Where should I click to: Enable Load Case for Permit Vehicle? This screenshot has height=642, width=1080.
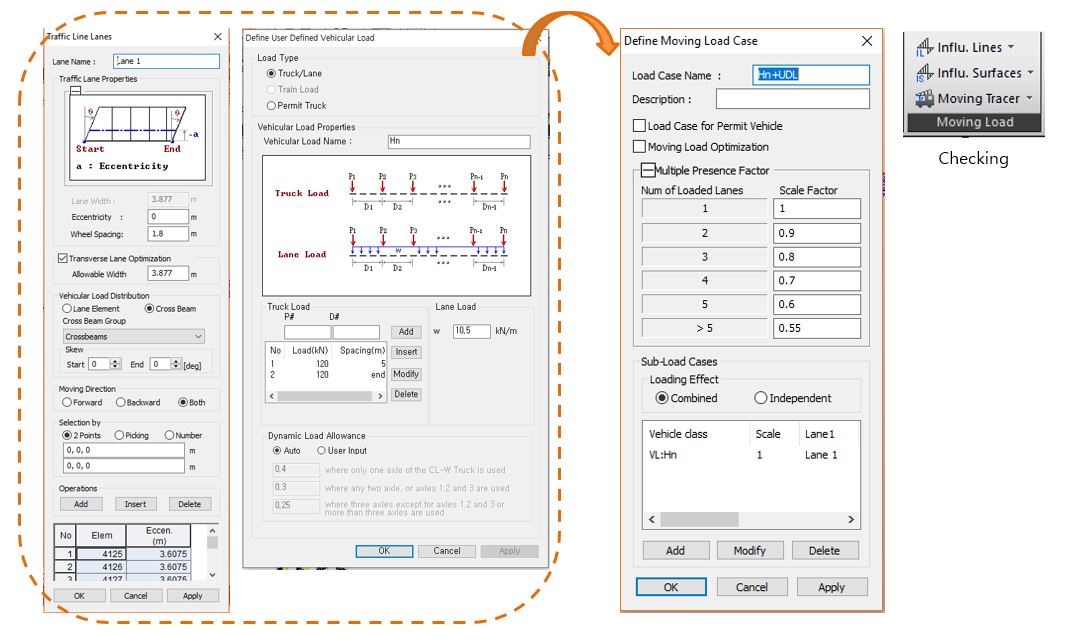click(639, 126)
